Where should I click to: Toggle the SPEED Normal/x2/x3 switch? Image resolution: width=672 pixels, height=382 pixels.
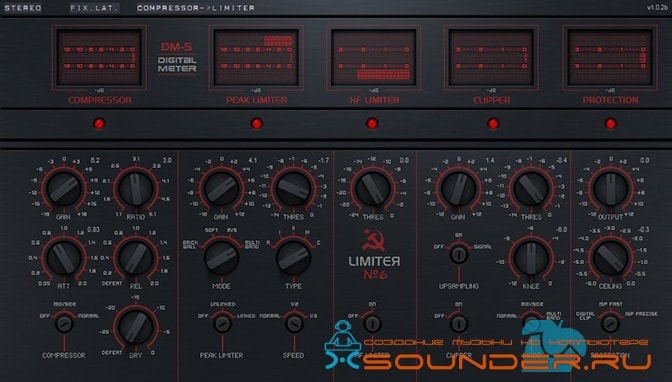pyautogui.click(x=294, y=323)
